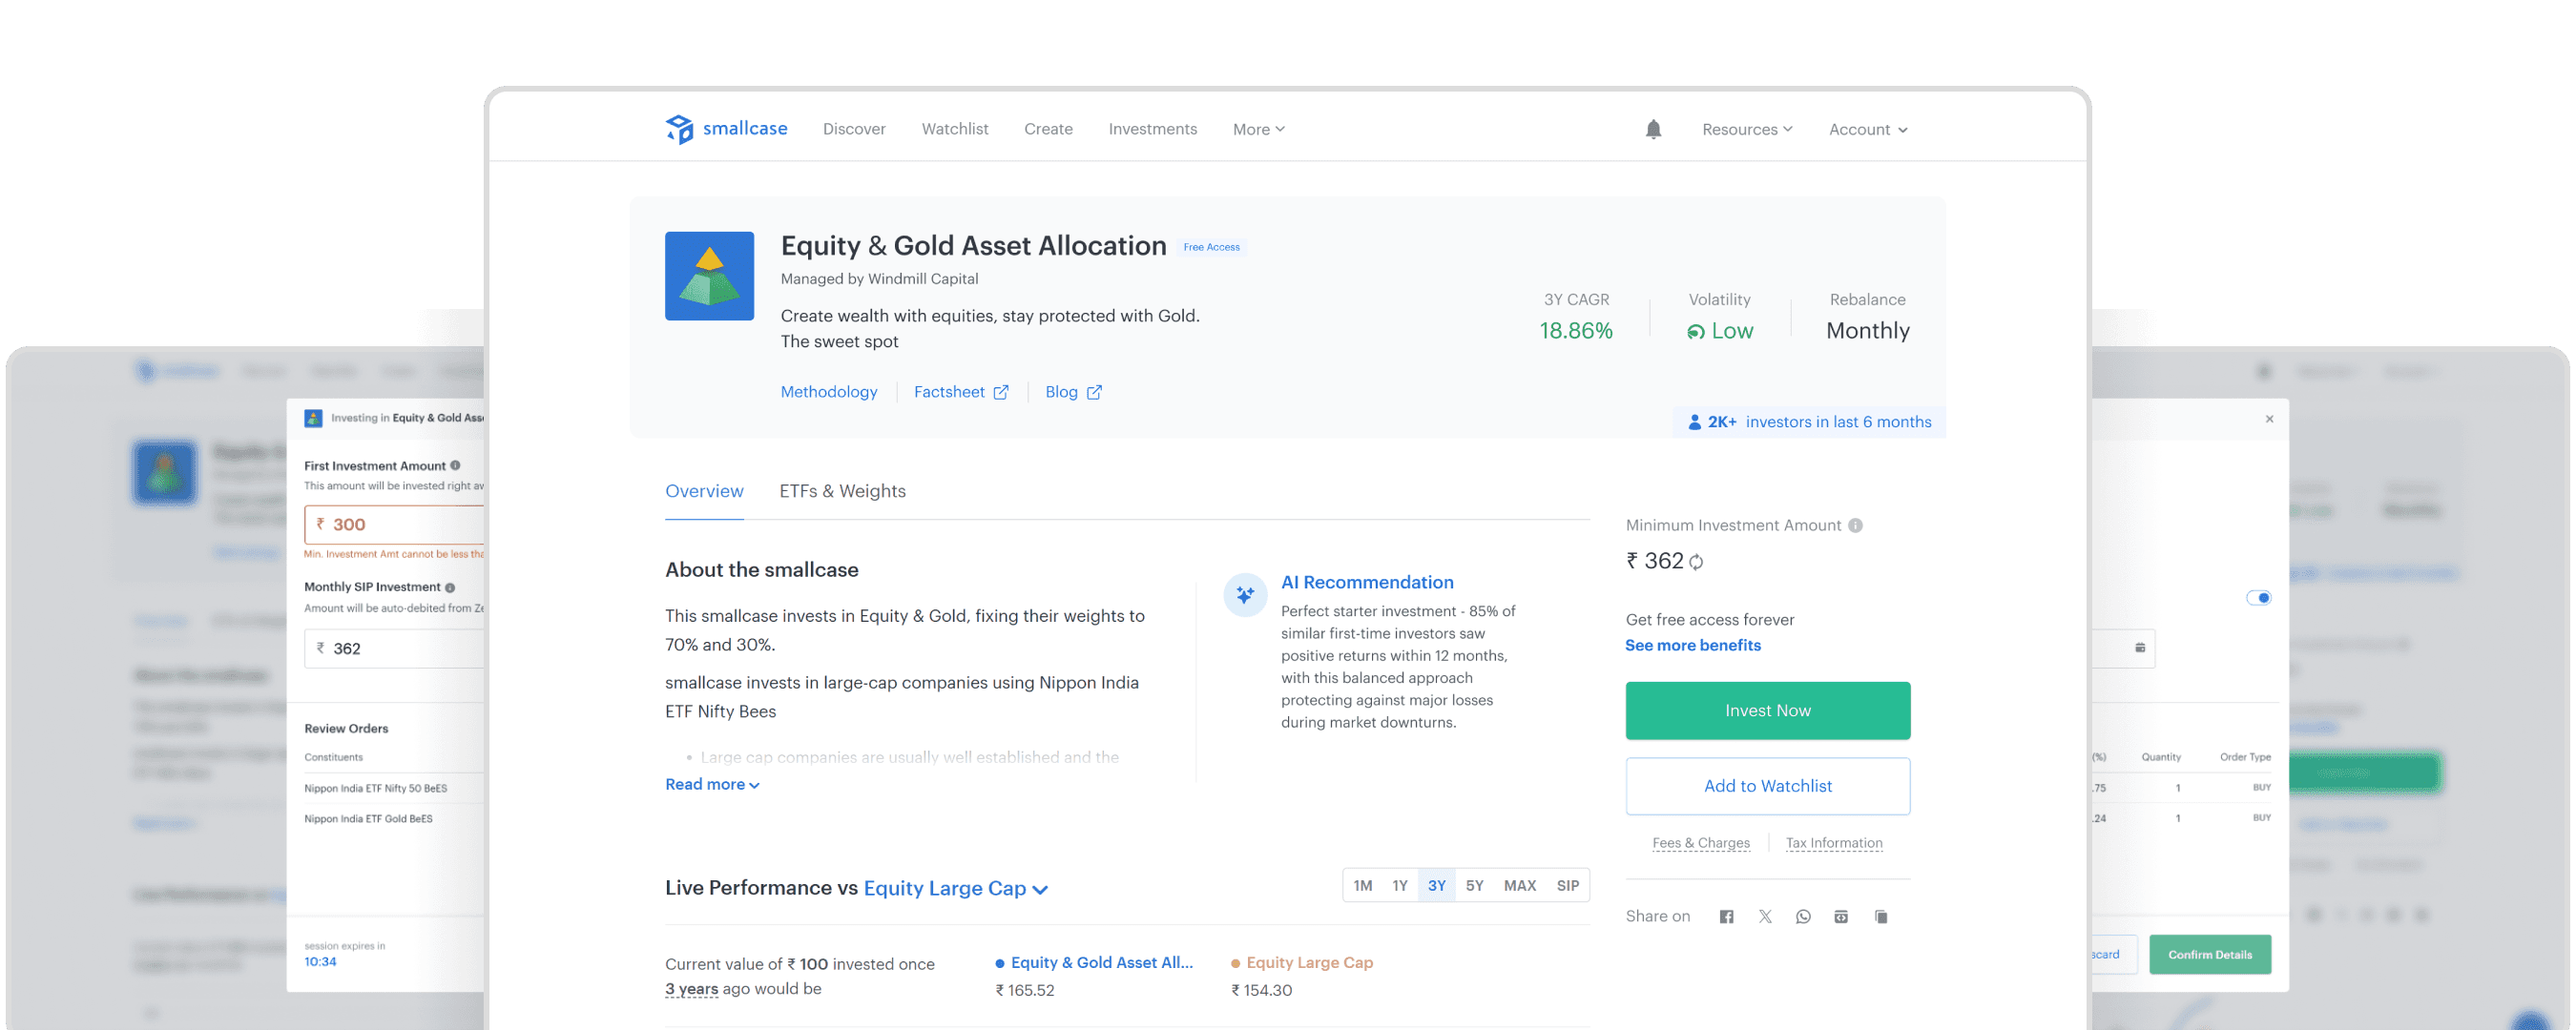This screenshot has height=1030, width=2576.
Task: Expand the More menu
Action: click(x=1258, y=129)
